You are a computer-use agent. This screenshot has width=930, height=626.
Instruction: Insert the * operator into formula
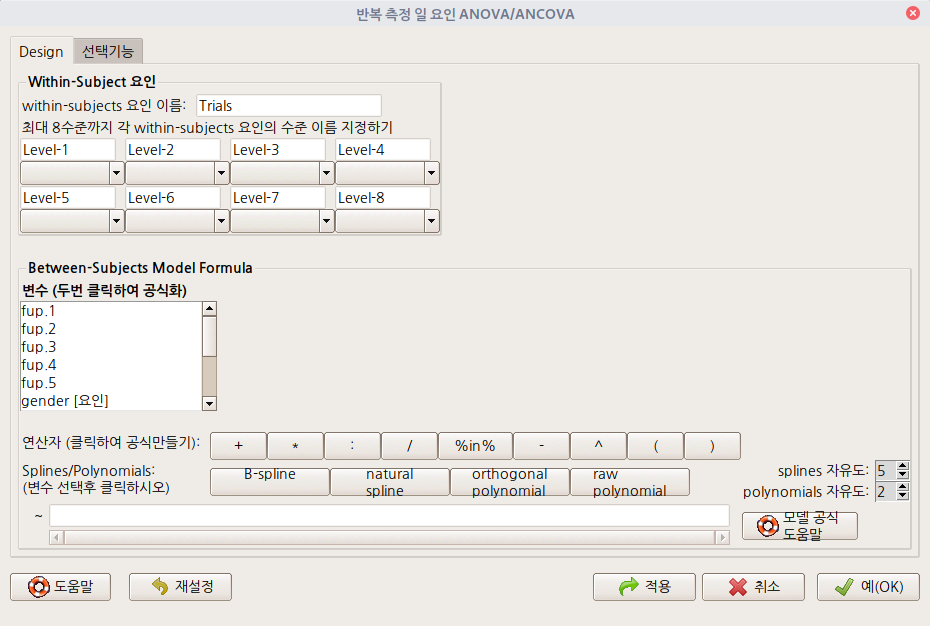click(295, 446)
